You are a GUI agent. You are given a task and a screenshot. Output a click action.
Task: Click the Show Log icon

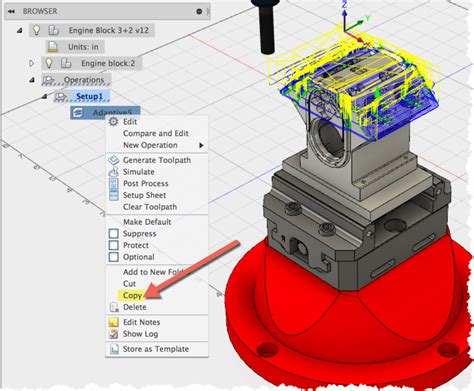pyautogui.click(x=114, y=334)
